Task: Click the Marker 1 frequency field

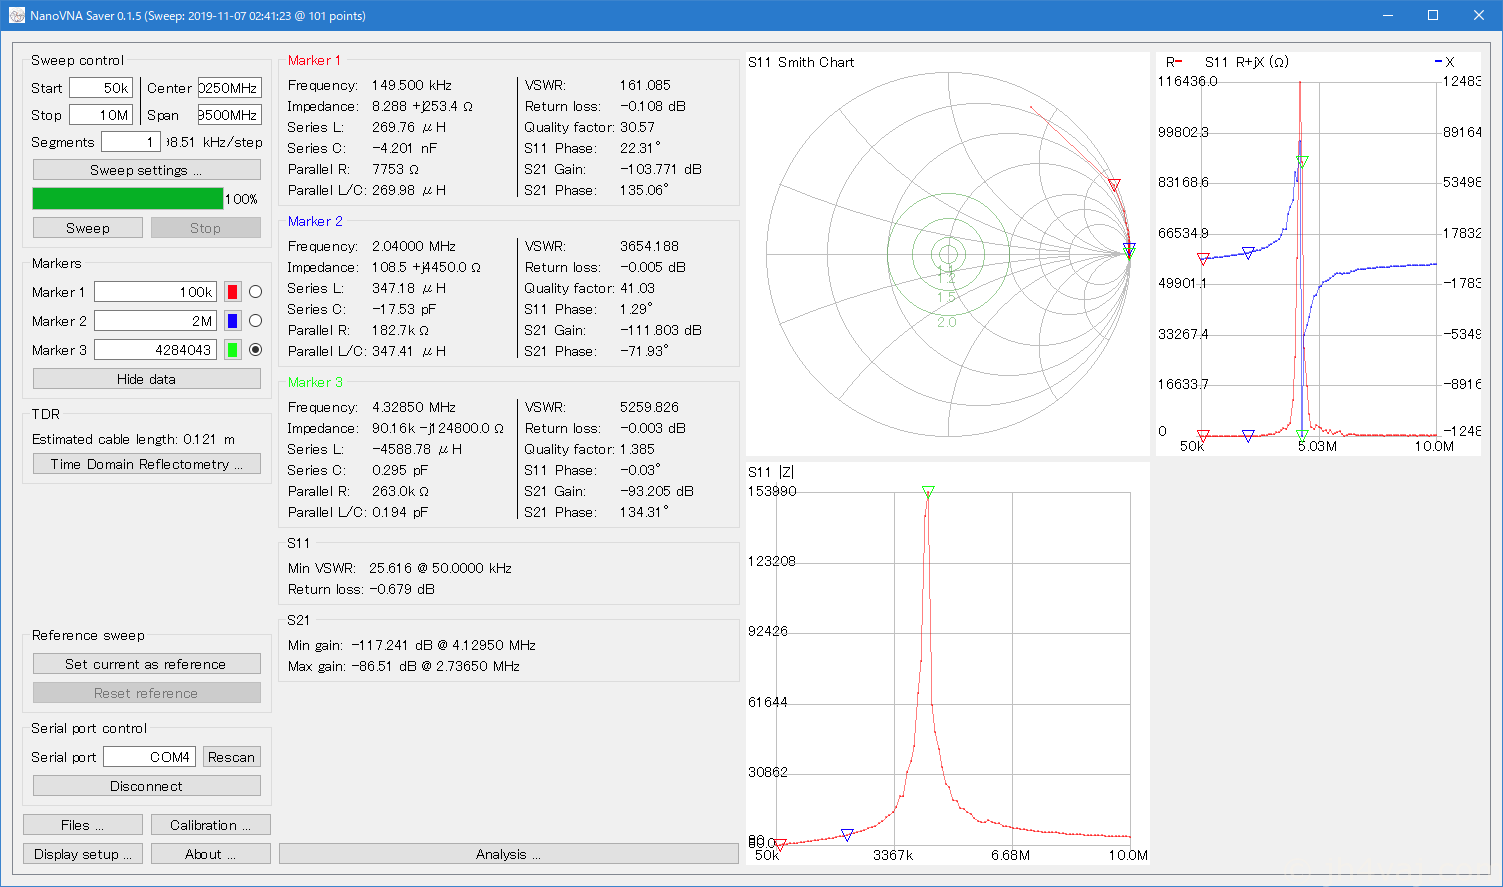Action: 155,292
